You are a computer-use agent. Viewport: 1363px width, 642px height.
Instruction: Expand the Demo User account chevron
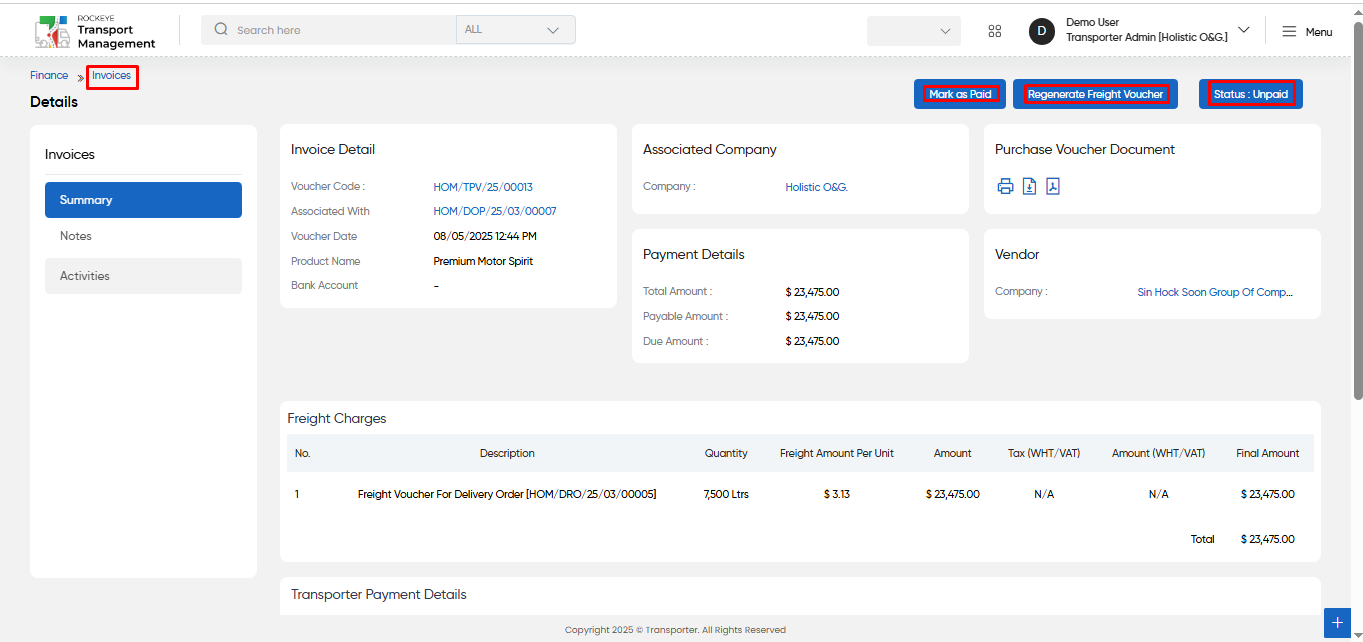pyautogui.click(x=1244, y=30)
